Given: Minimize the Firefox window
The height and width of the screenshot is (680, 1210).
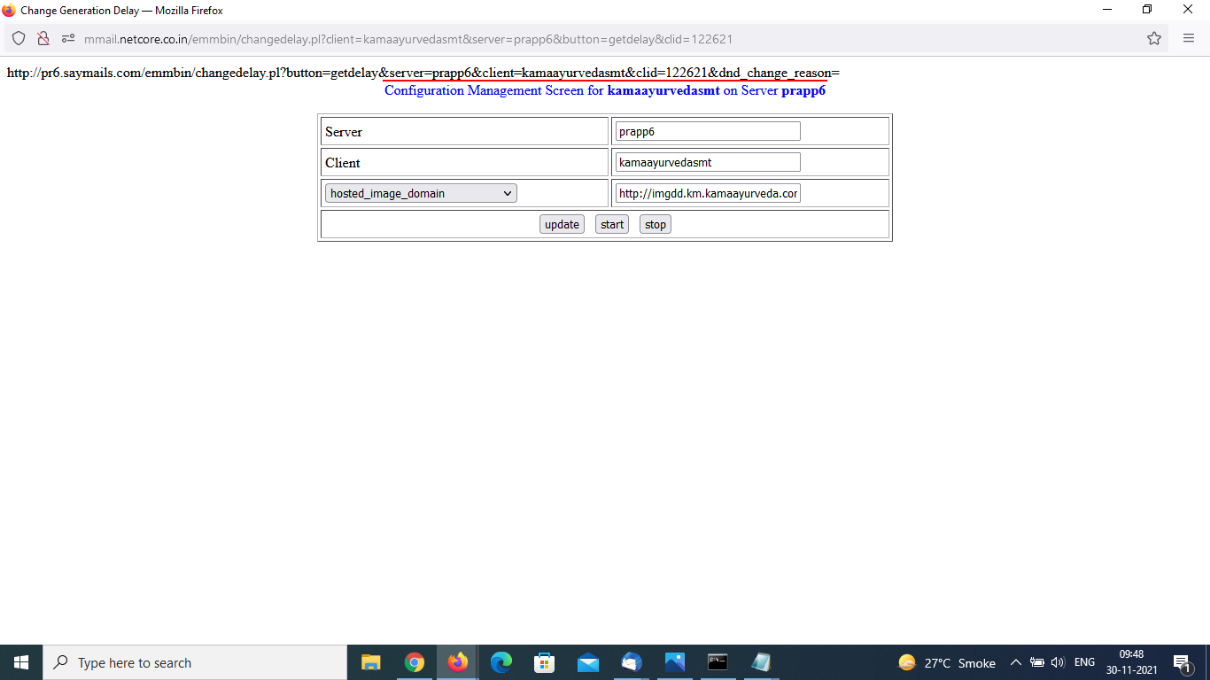Looking at the screenshot, I should tap(1107, 10).
